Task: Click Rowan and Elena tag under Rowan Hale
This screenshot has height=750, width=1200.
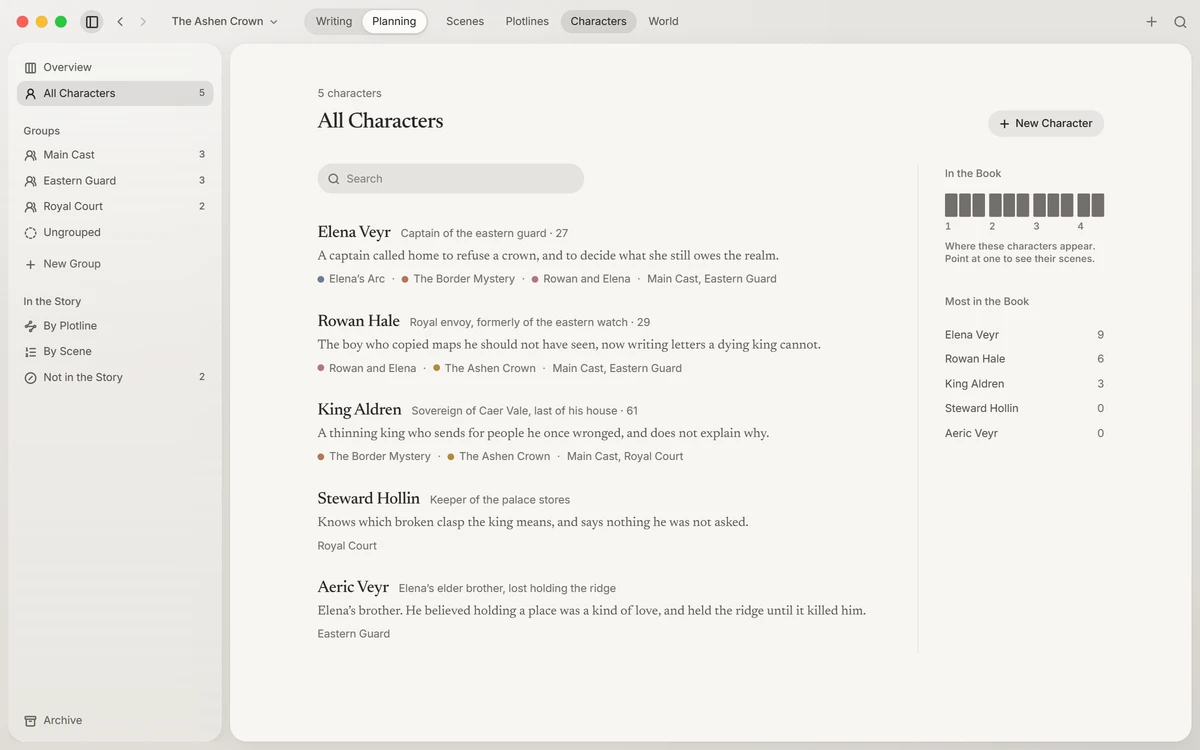Action: click(367, 368)
